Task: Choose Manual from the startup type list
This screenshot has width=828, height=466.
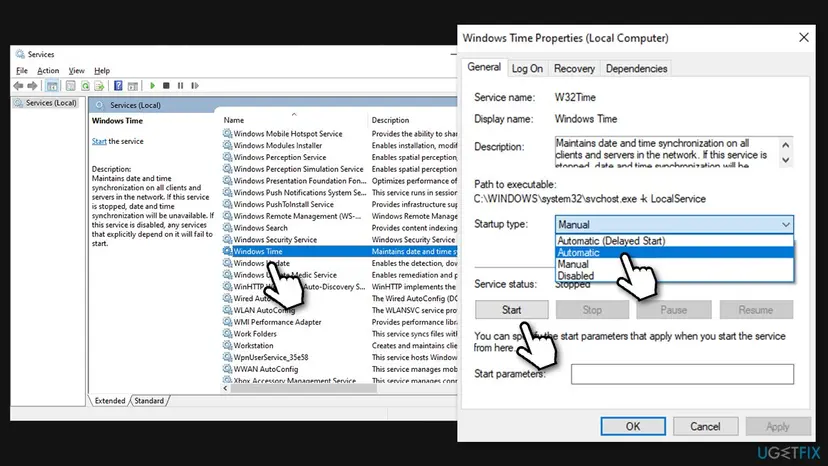Action: tap(674, 264)
